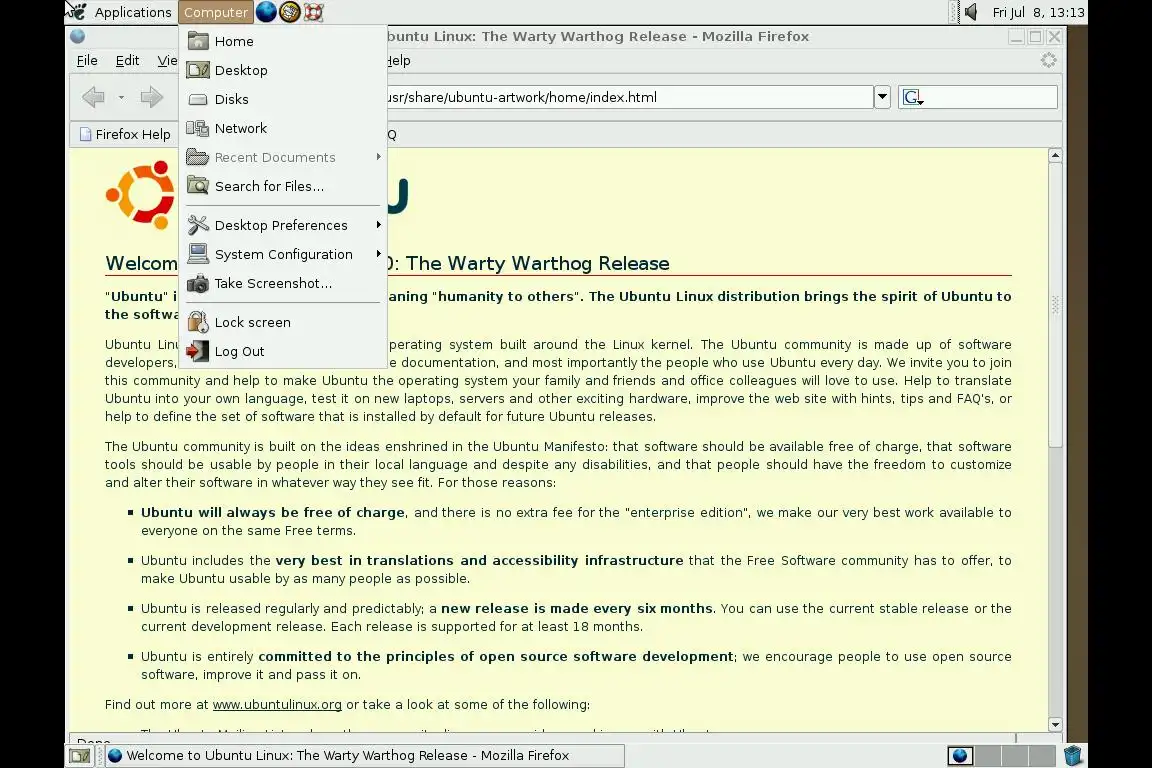Click the Disks drive icon
This screenshot has height=768, width=1152.
[x=198, y=99]
